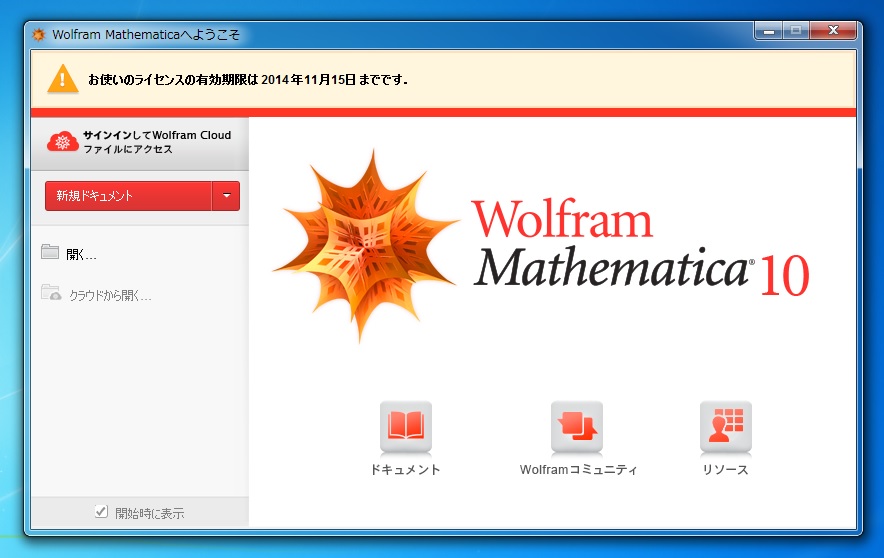884x558 pixels.
Task: Choose クラウドから開く... entry
Action: 110,295
